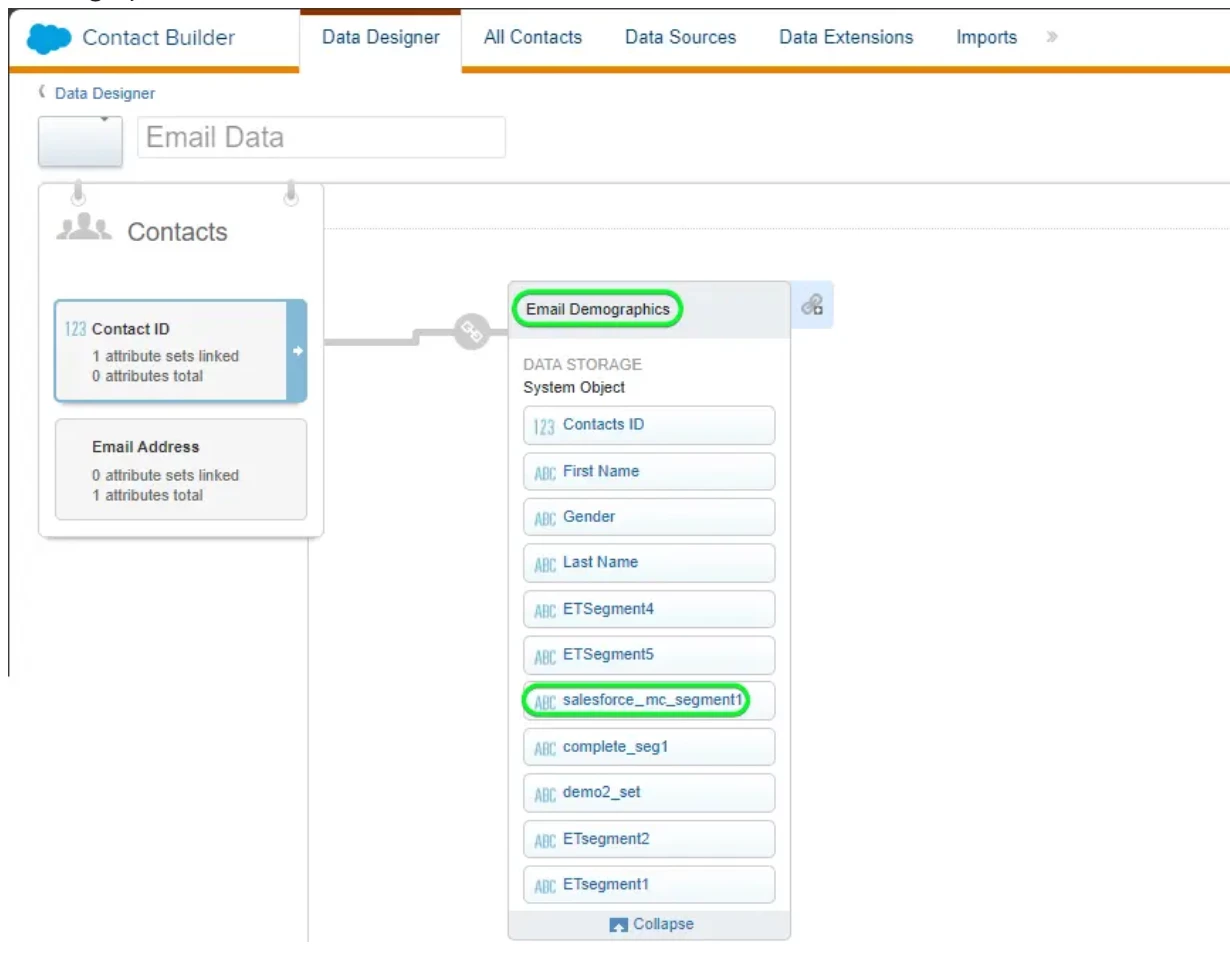Click the relationship link circle icon

pos(473,332)
